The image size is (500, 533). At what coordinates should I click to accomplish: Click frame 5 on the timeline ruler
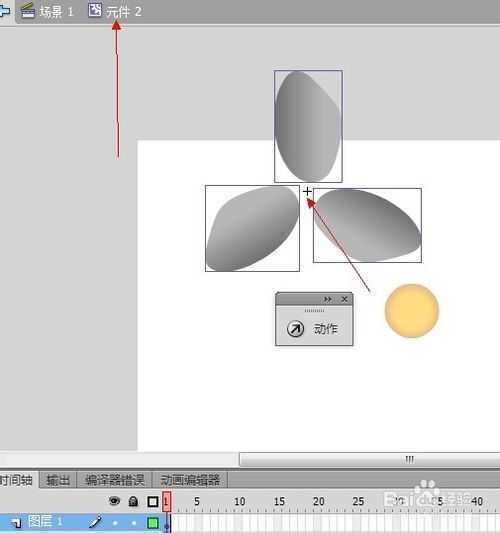(197, 501)
